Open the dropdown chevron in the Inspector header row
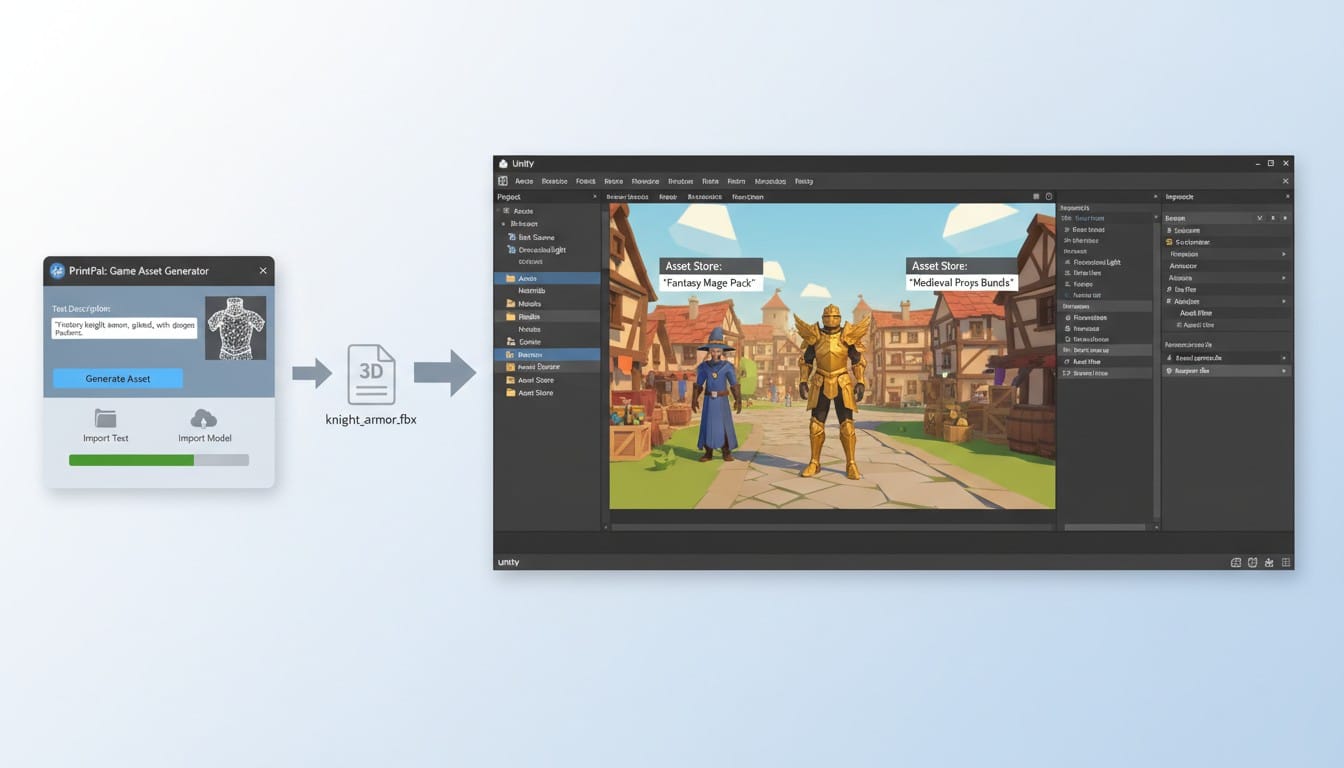The image size is (1344, 768). tap(1260, 218)
